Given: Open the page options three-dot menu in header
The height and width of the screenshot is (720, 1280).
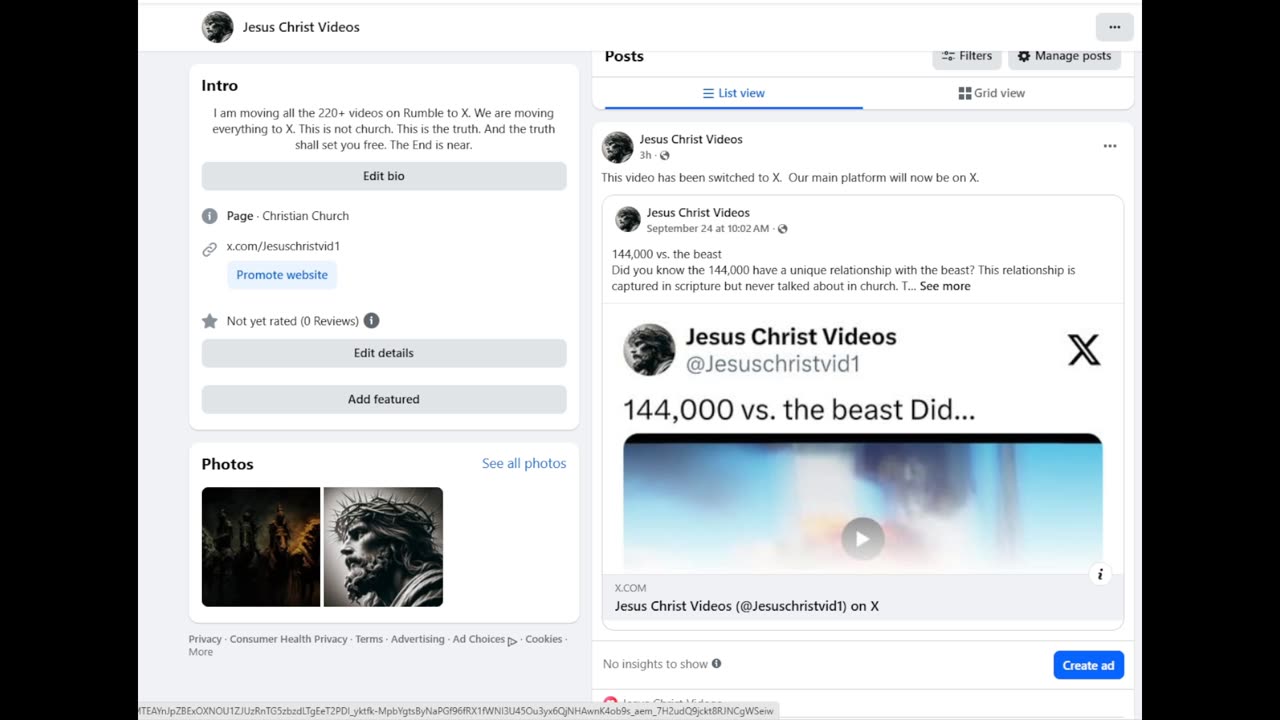Looking at the screenshot, I should [x=1114, y=27].
